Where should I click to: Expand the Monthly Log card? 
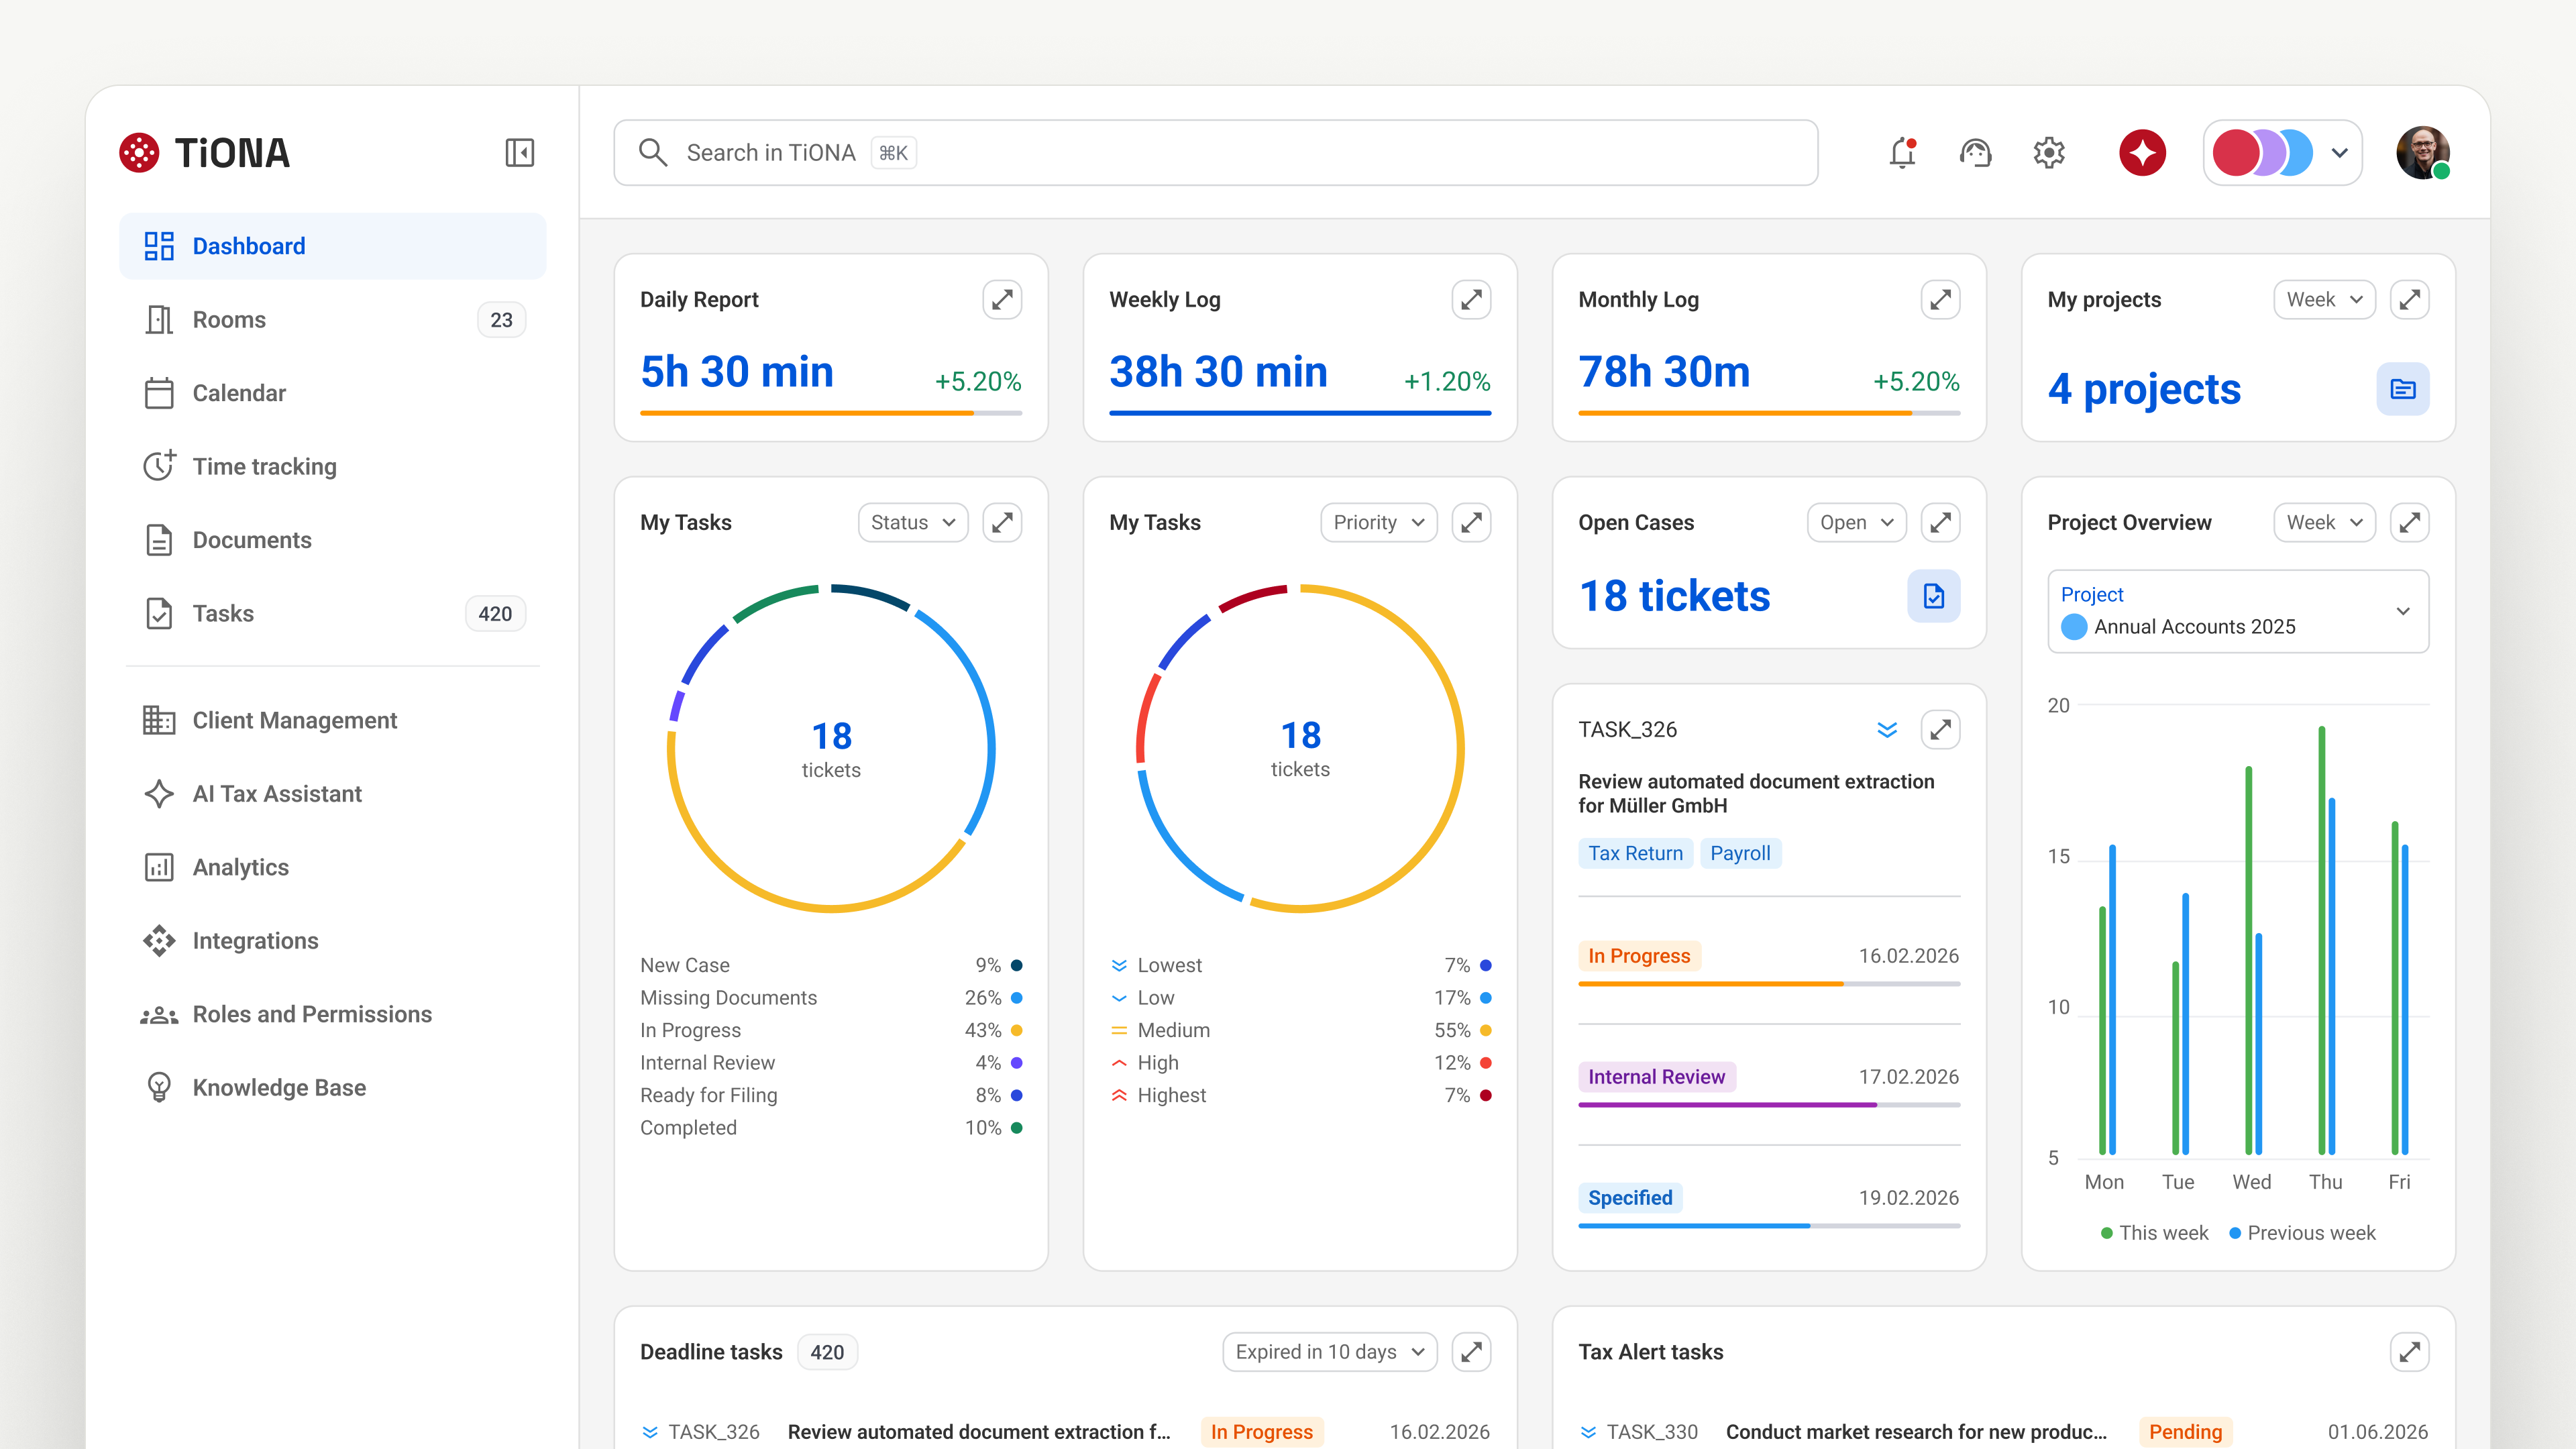pyautogui.click(x=1940, y=299)
